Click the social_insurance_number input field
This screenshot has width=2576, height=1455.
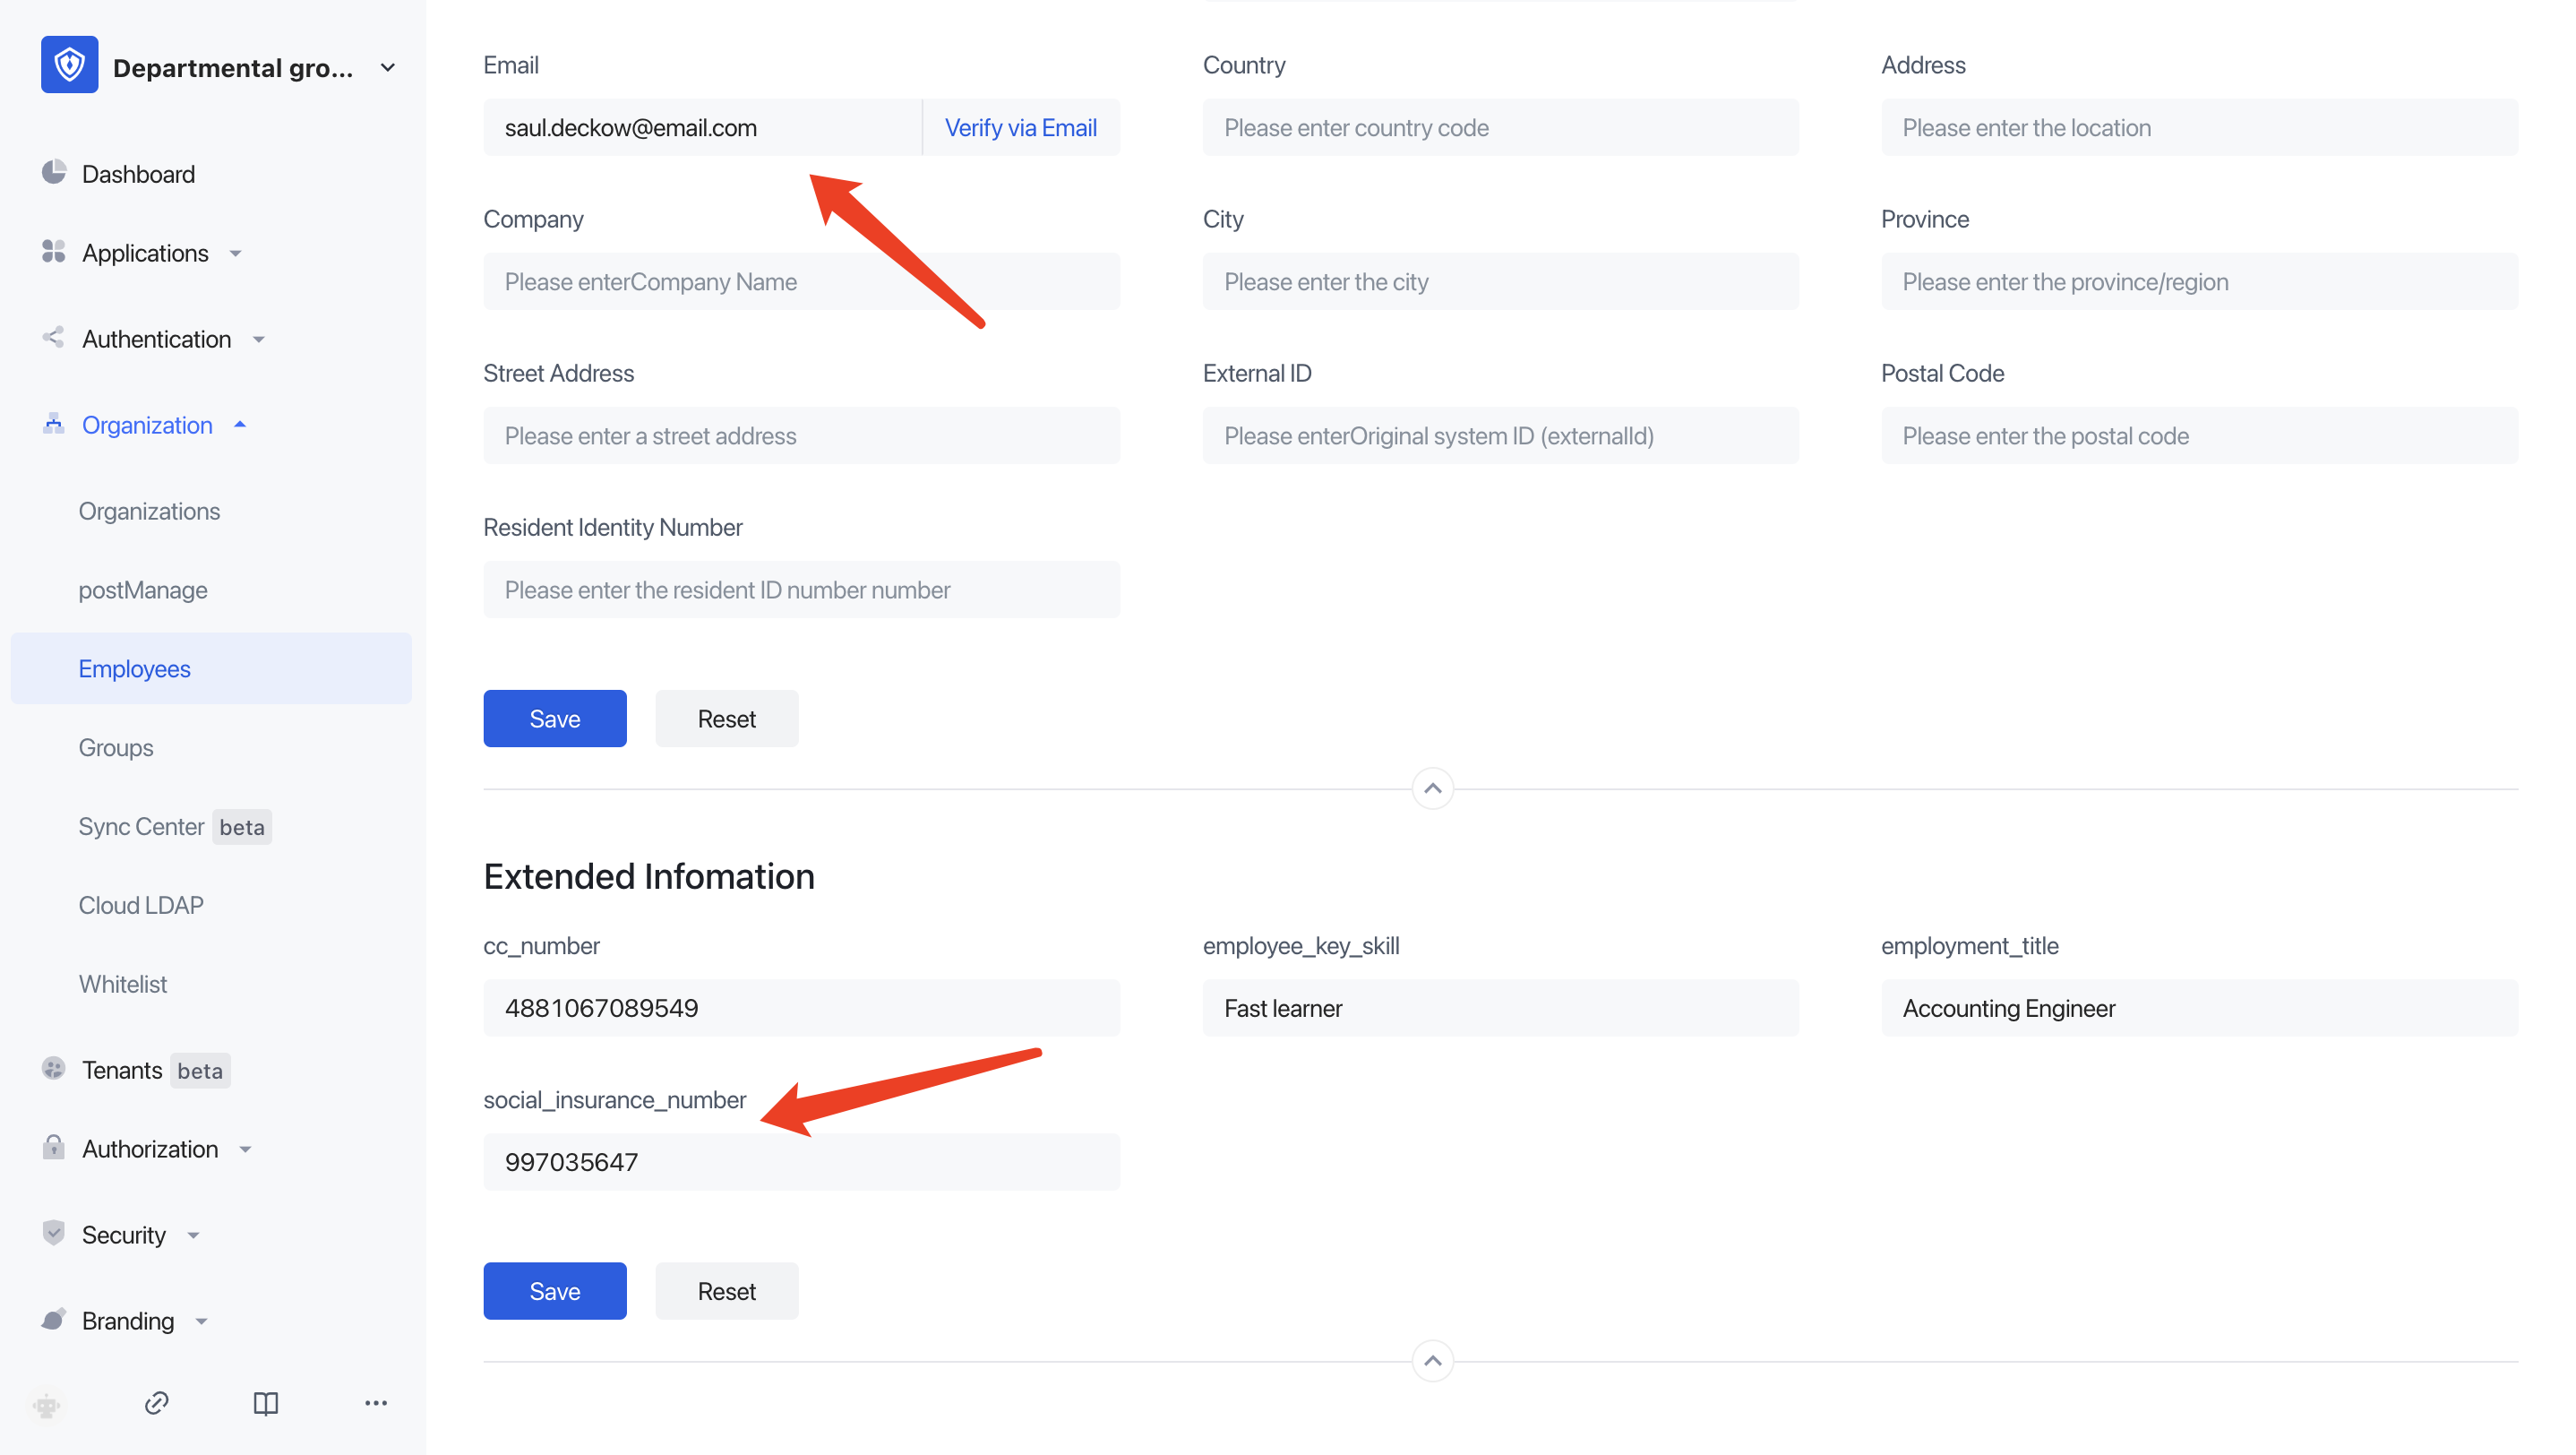pos(800,1161)
